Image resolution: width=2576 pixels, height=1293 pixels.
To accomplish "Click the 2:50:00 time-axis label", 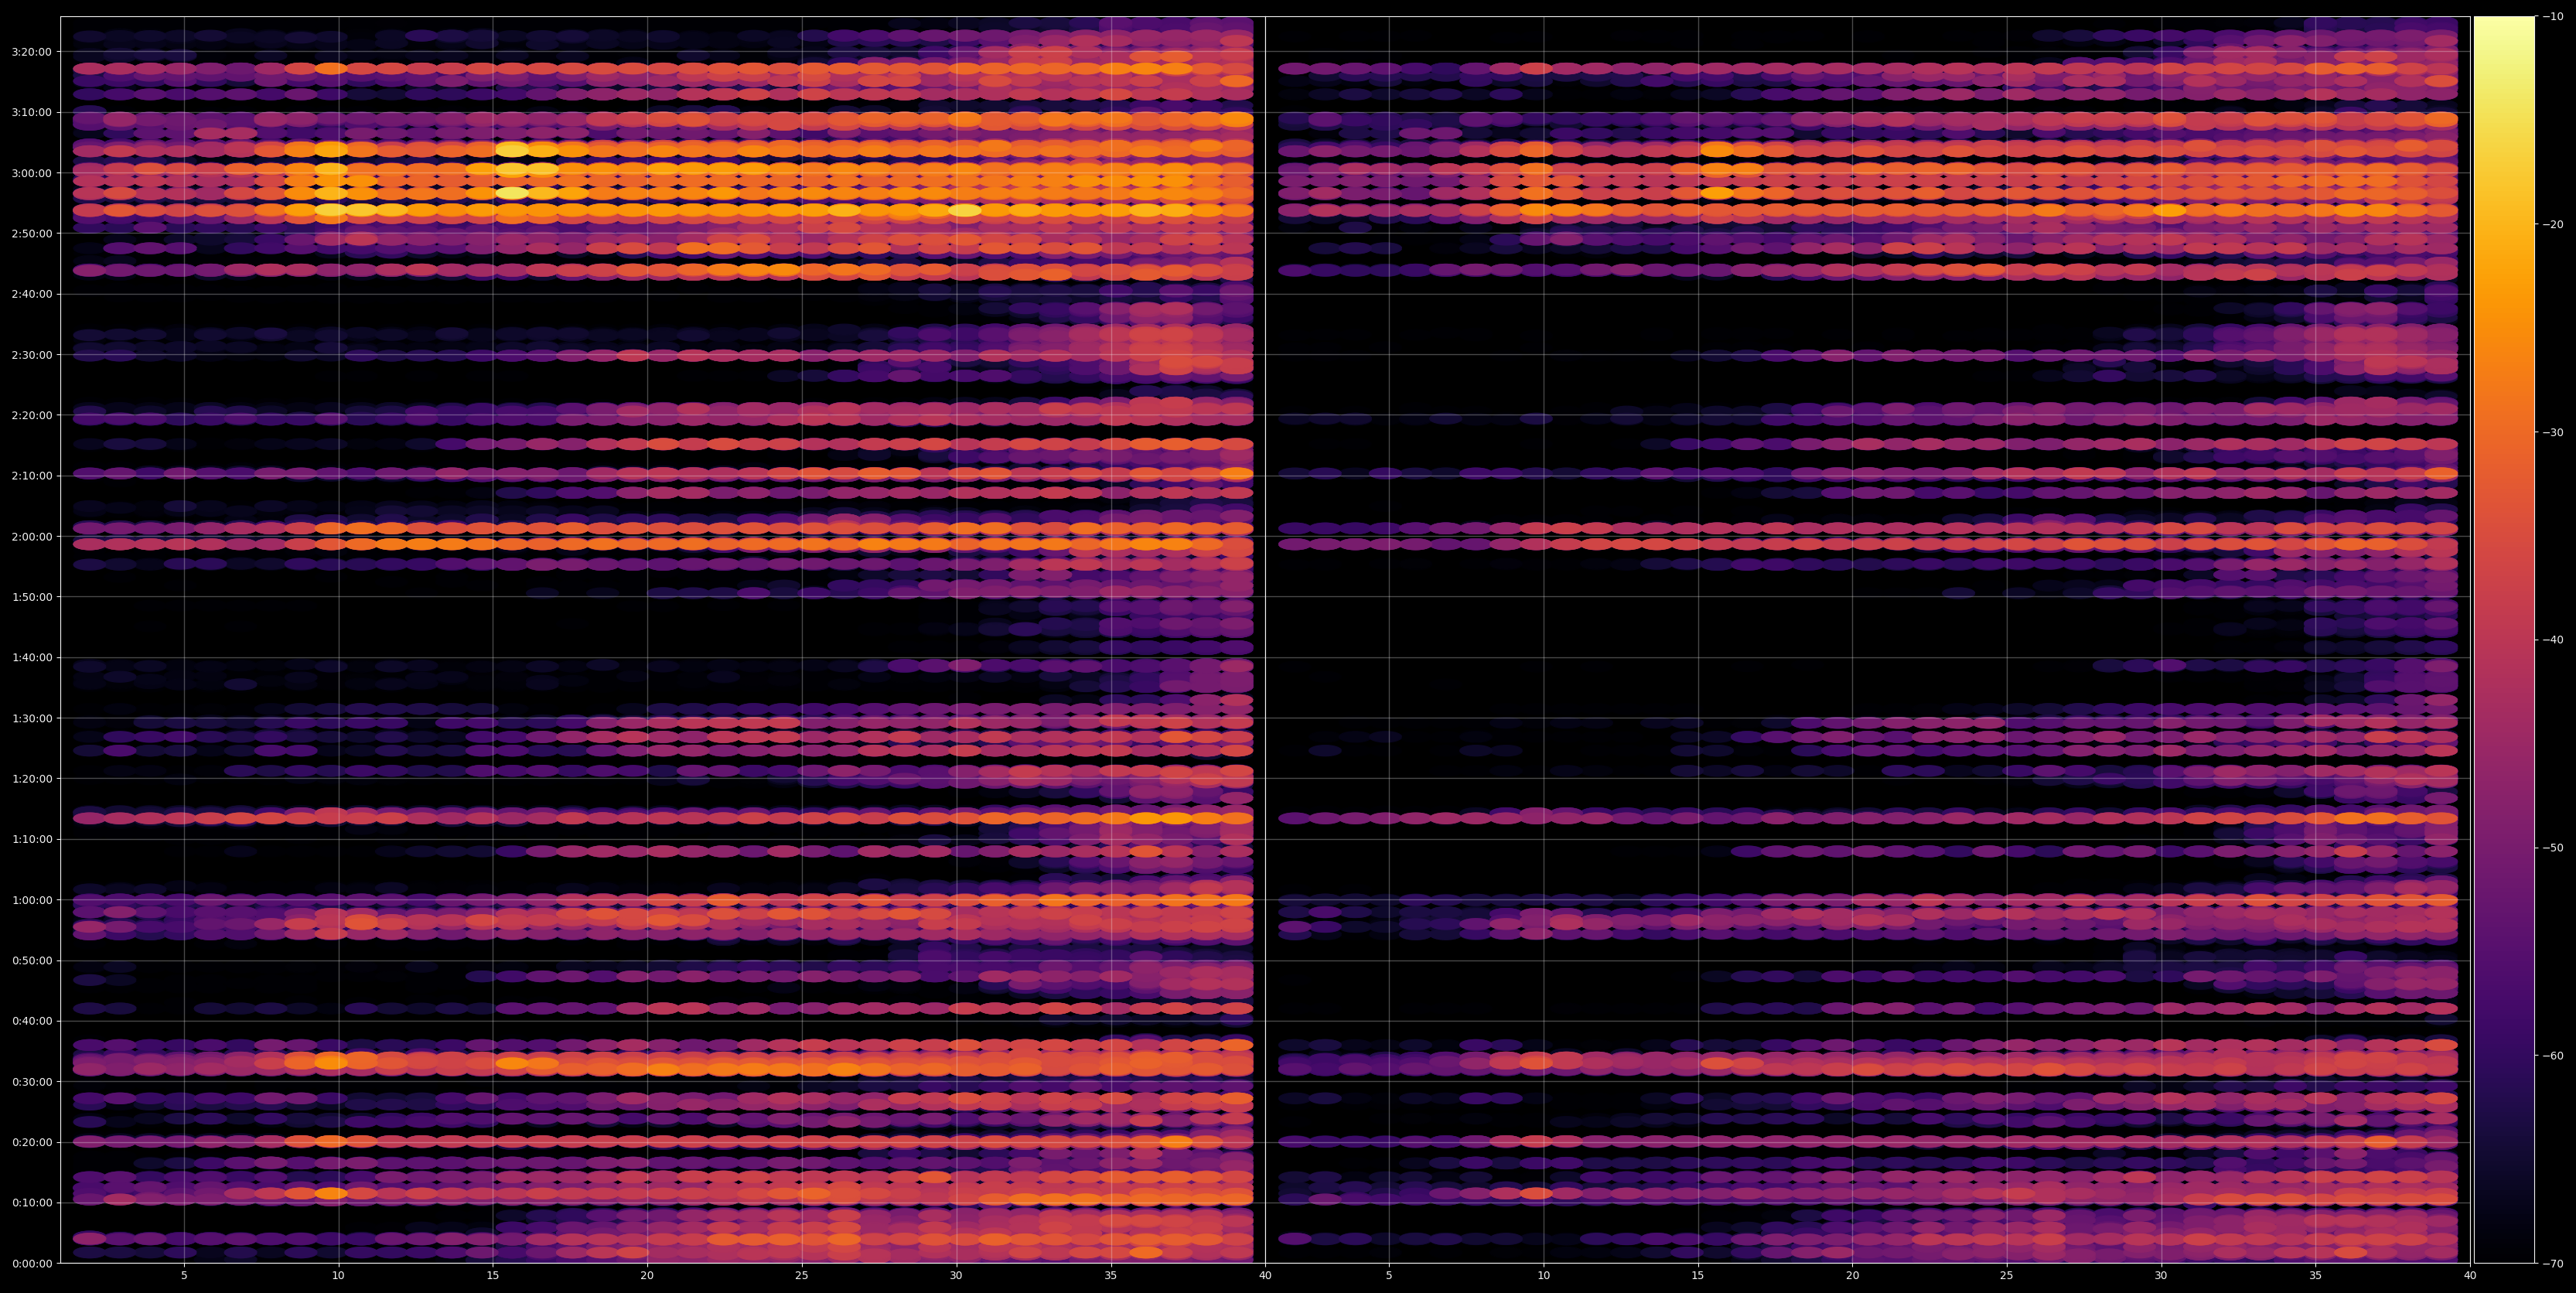I will pyautogui.click(x=31, y=233).
